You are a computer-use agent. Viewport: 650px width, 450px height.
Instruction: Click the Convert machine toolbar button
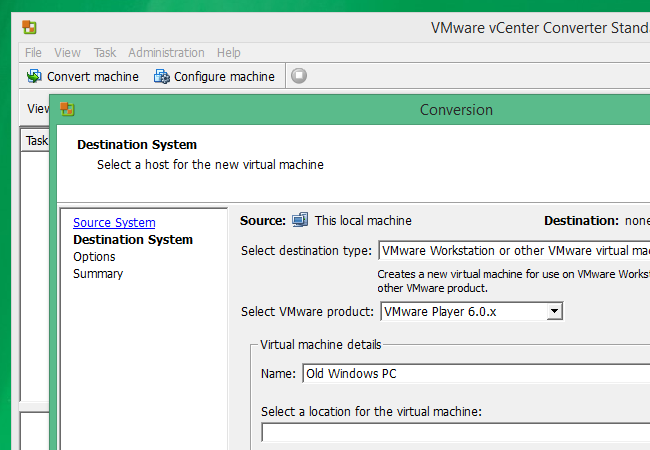pyautogui.click(x=82, y=76)
